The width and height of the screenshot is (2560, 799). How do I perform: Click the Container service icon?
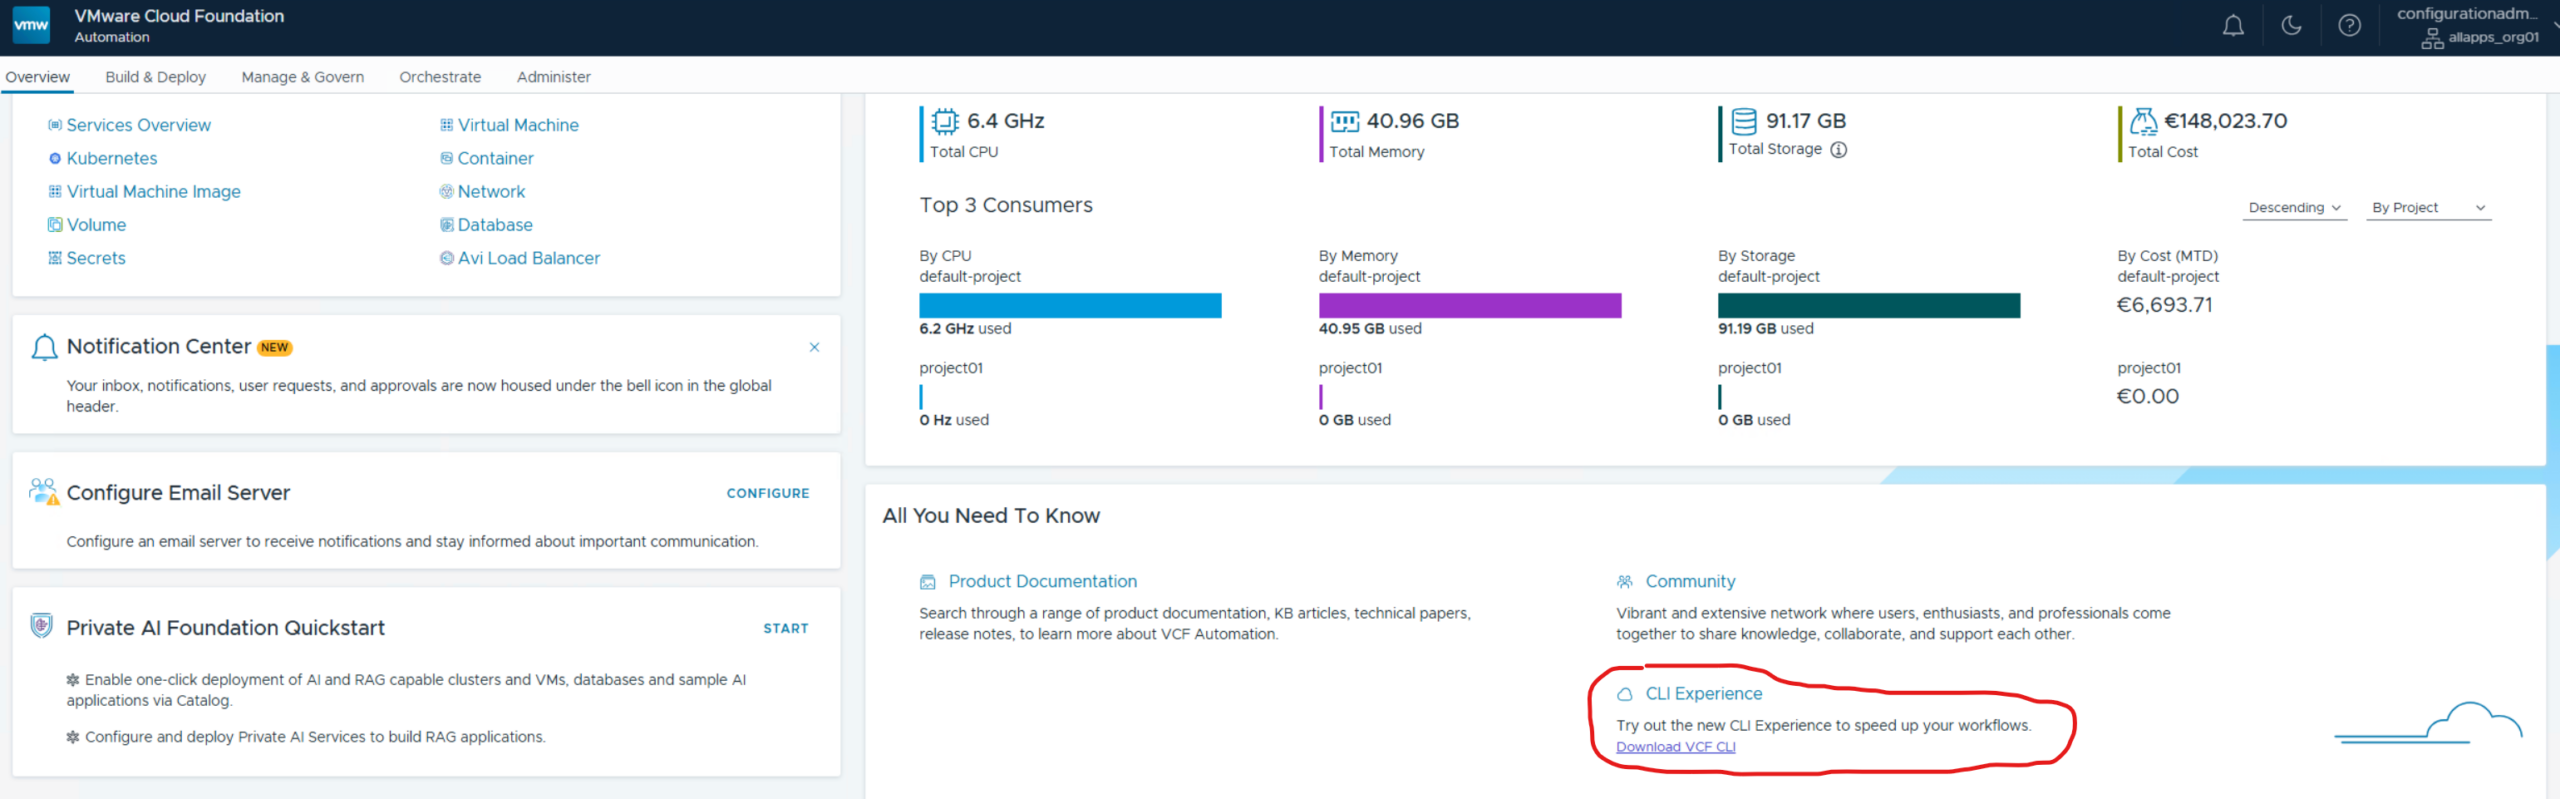tap(446, 158)
